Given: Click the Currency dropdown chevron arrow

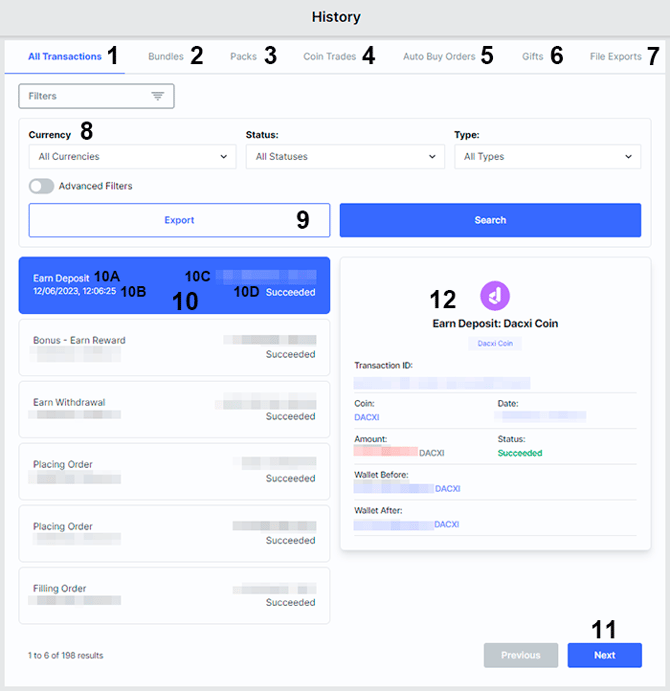Looking at the screenshot, I should click(223, 156).
